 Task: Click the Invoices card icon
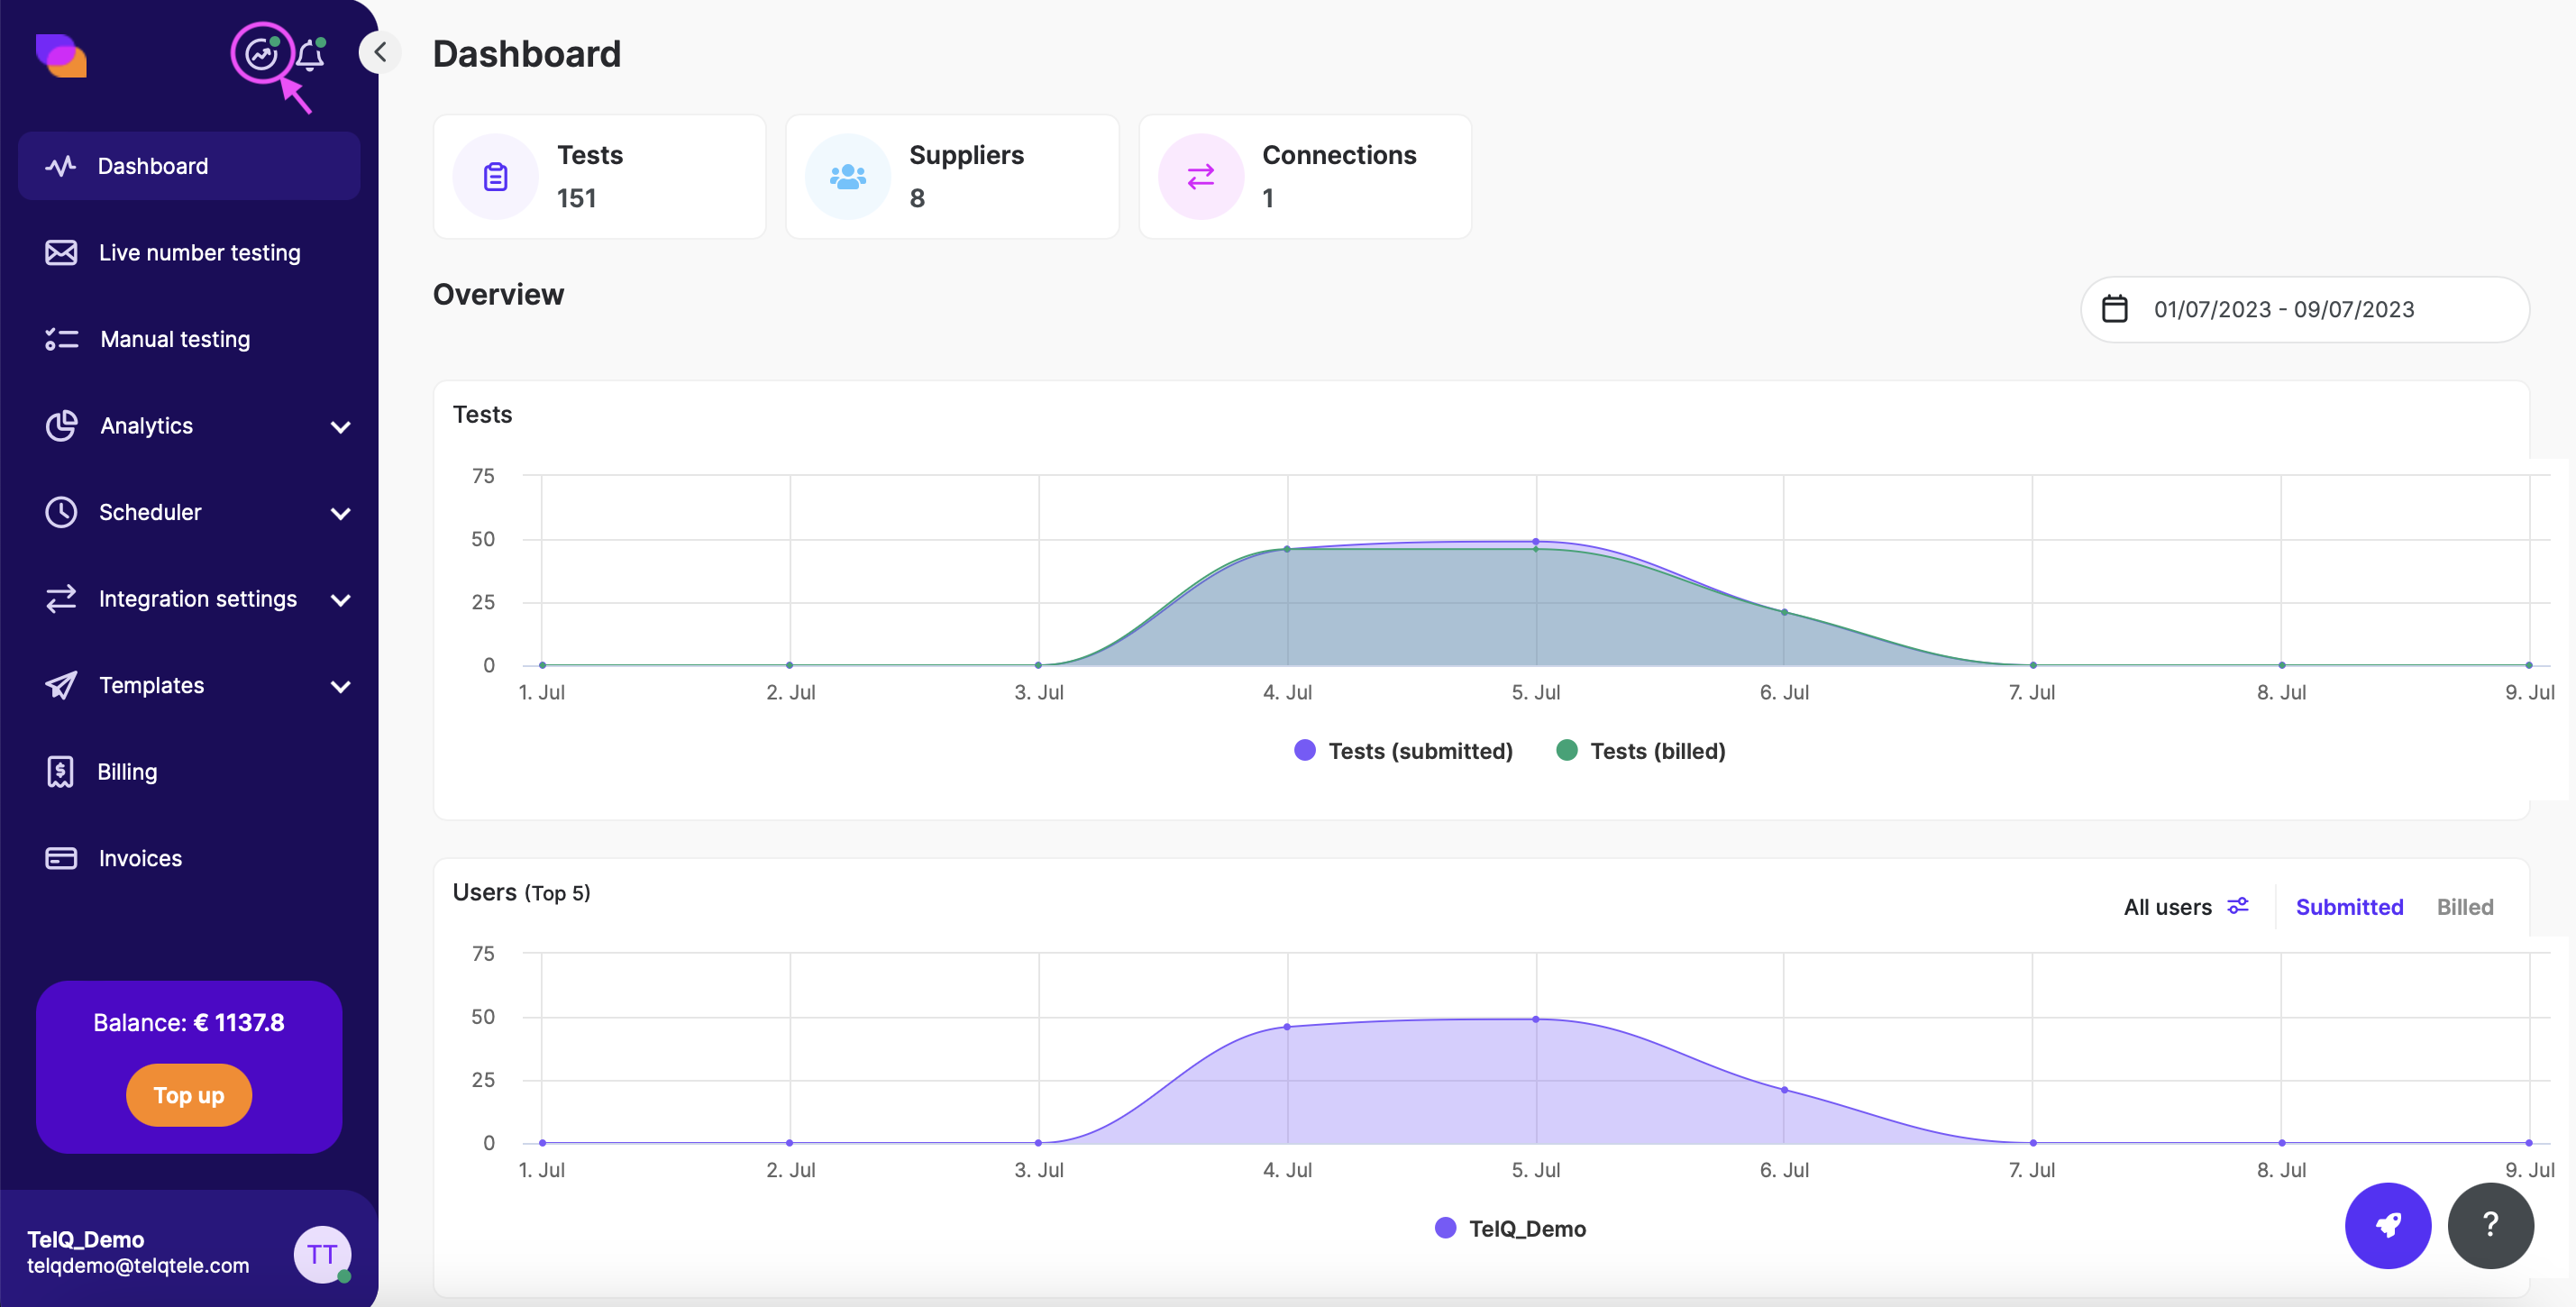61,858
